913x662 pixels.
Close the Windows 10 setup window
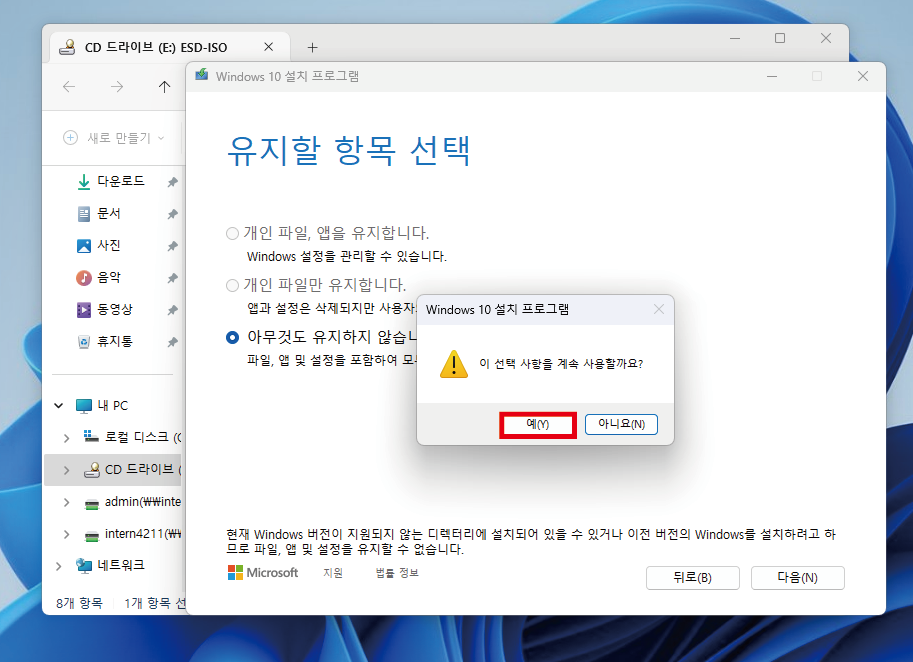tap(863, 76)
